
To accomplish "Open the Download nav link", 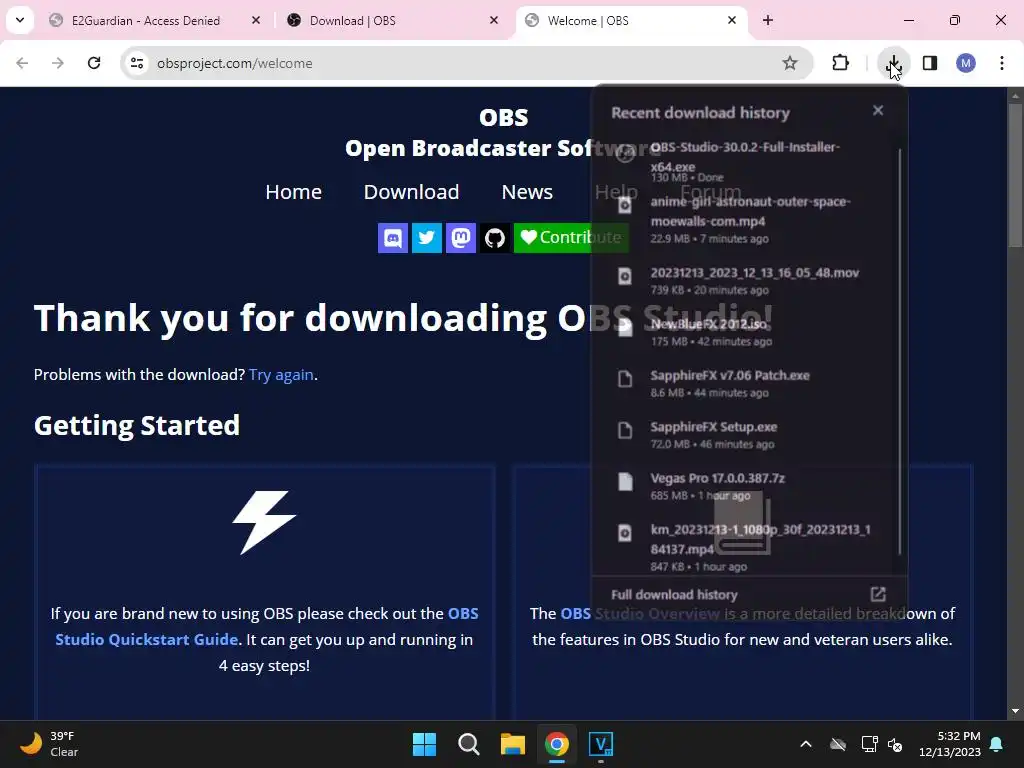I will click(x=411, y=192).
